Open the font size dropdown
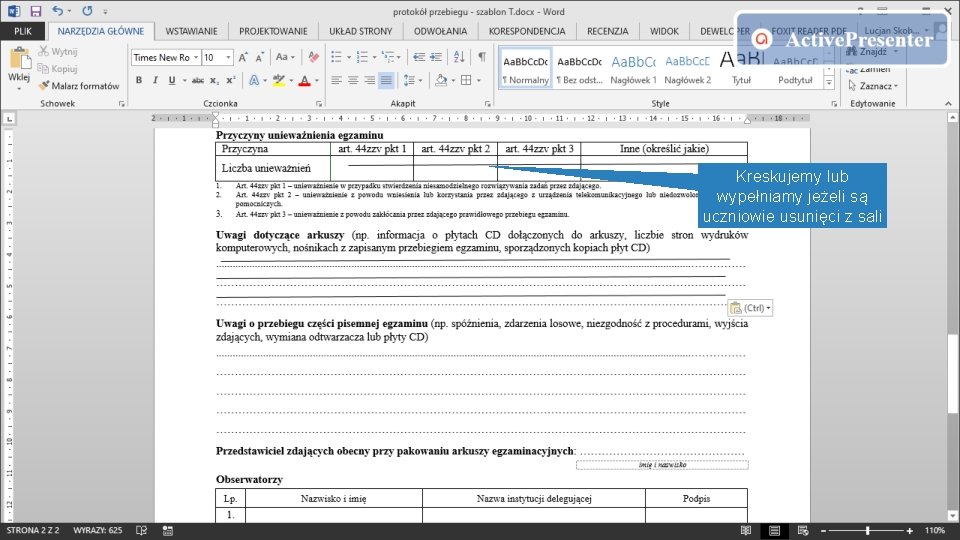Screen dimensions: 960x540 point(228,58)
